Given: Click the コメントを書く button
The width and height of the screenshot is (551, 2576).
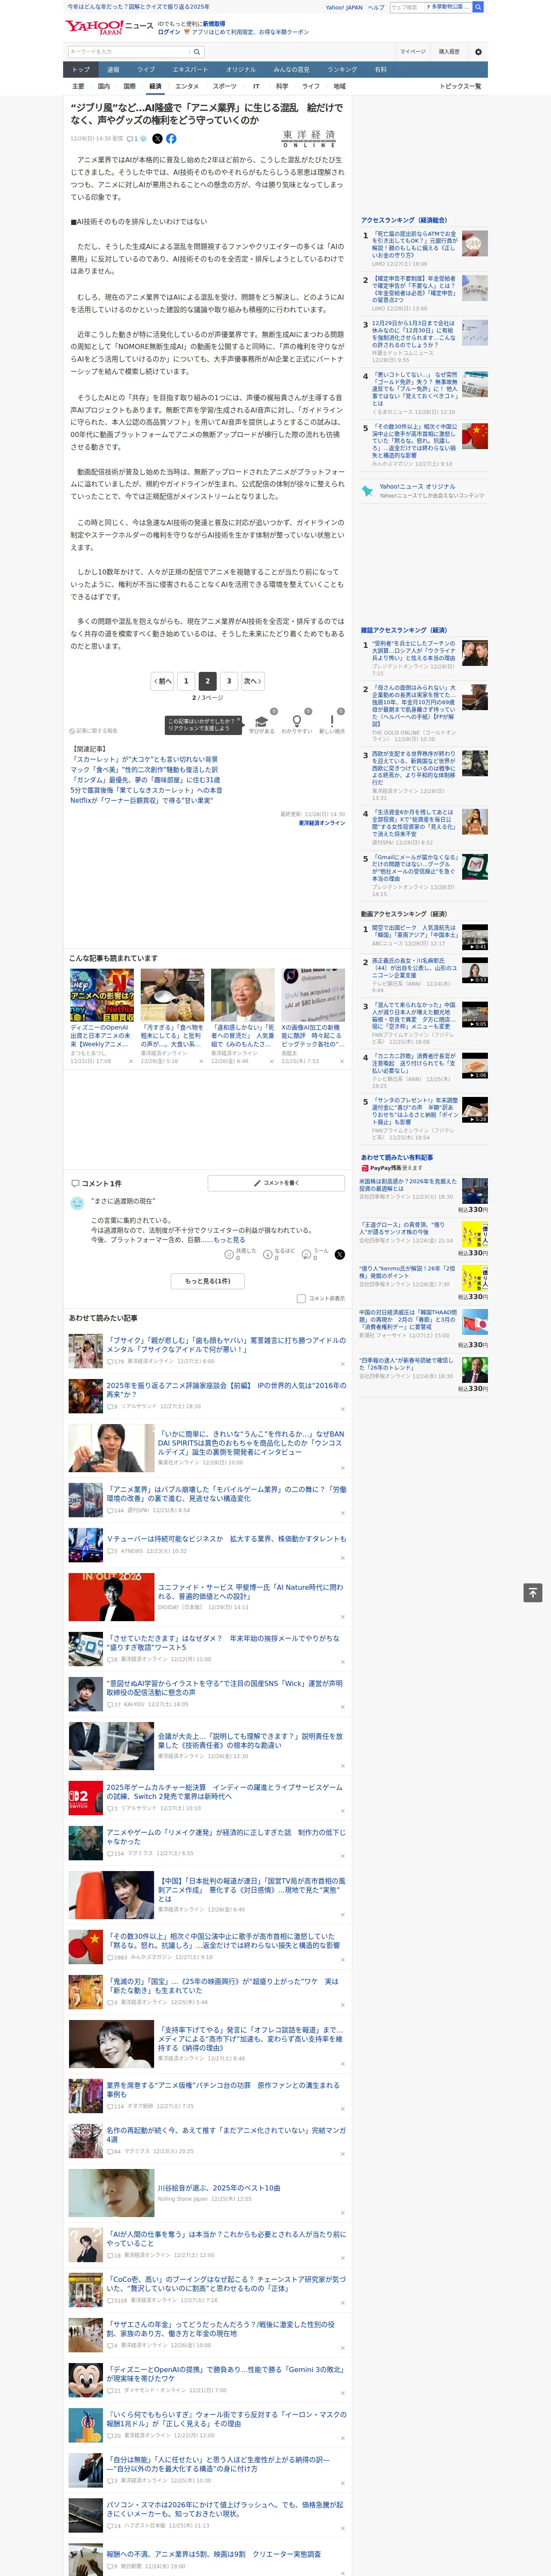Looking at the screenshot, I should tap(277, 1183).
